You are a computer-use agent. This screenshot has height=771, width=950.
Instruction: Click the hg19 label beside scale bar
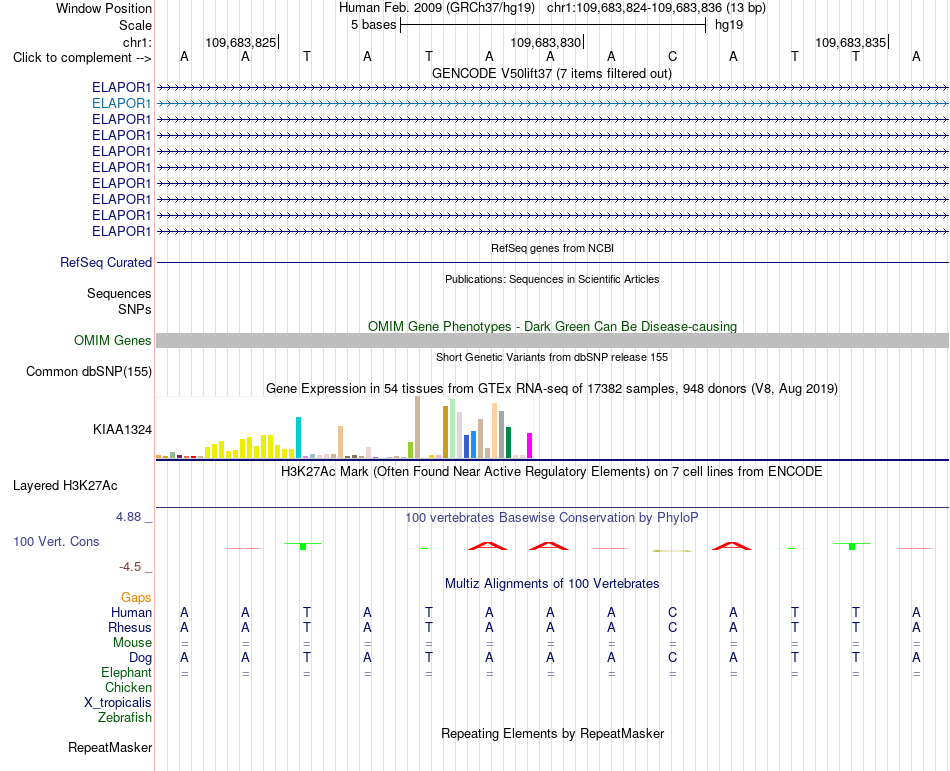[x=729, y=25]
